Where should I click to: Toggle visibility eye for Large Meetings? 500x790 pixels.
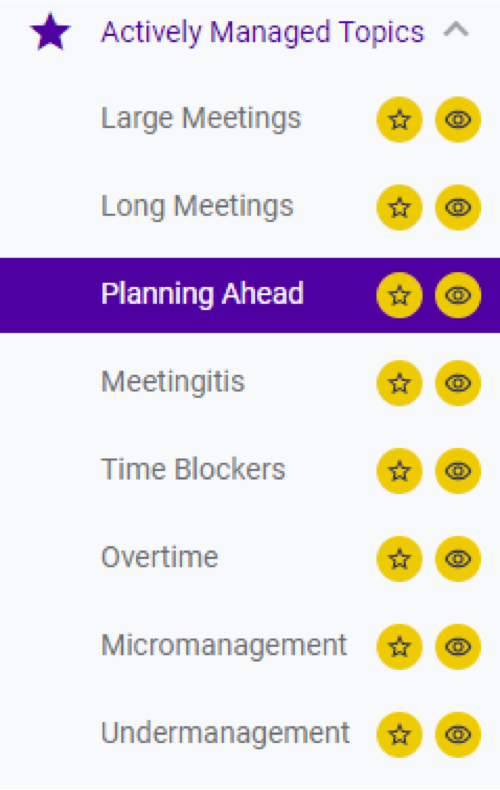458,119
